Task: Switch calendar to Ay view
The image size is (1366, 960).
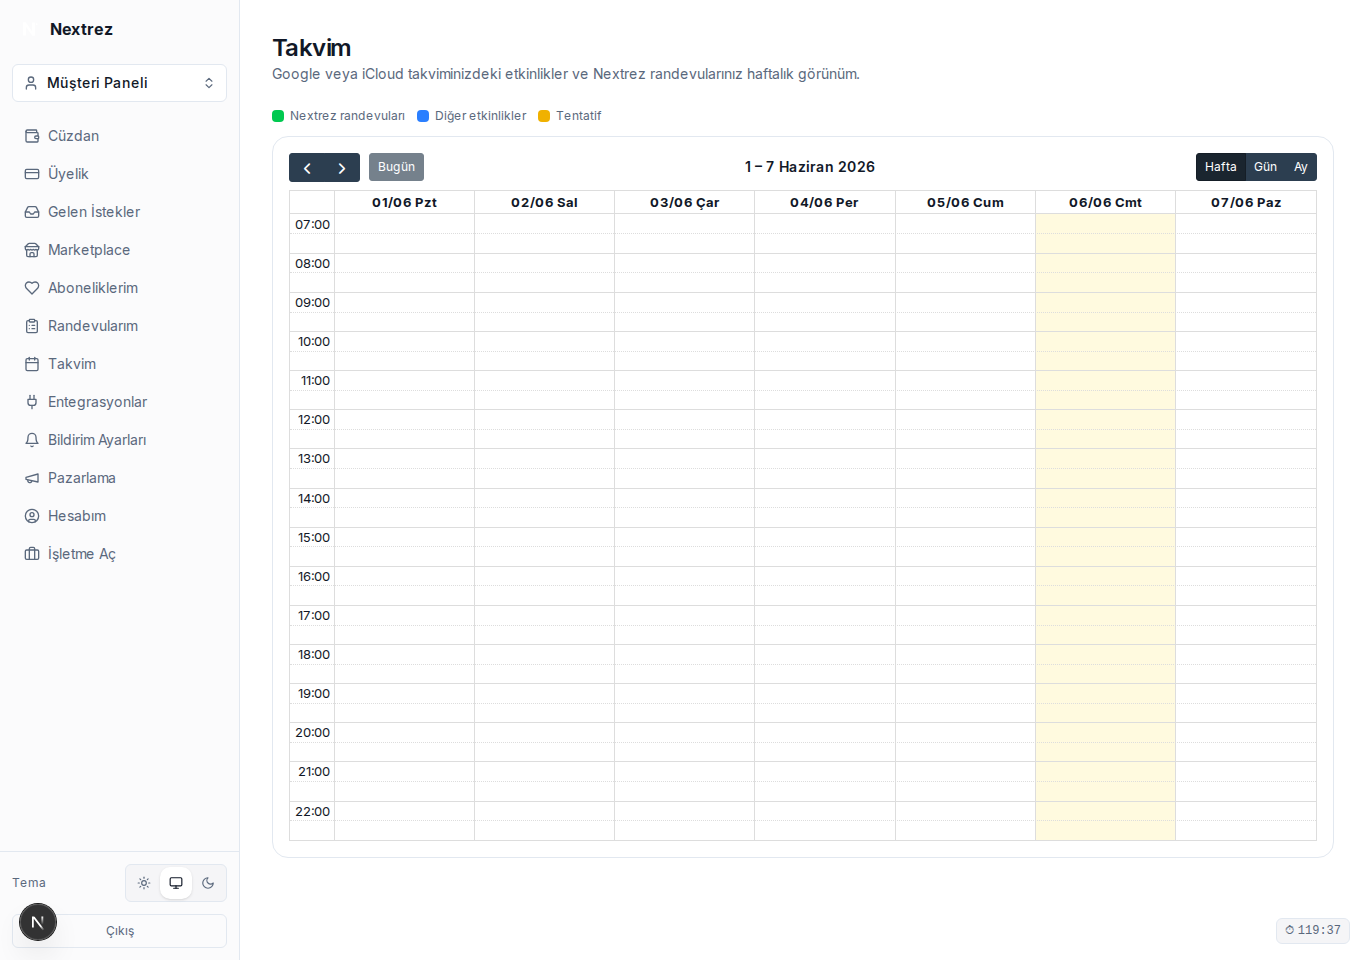Action: 1300,167
